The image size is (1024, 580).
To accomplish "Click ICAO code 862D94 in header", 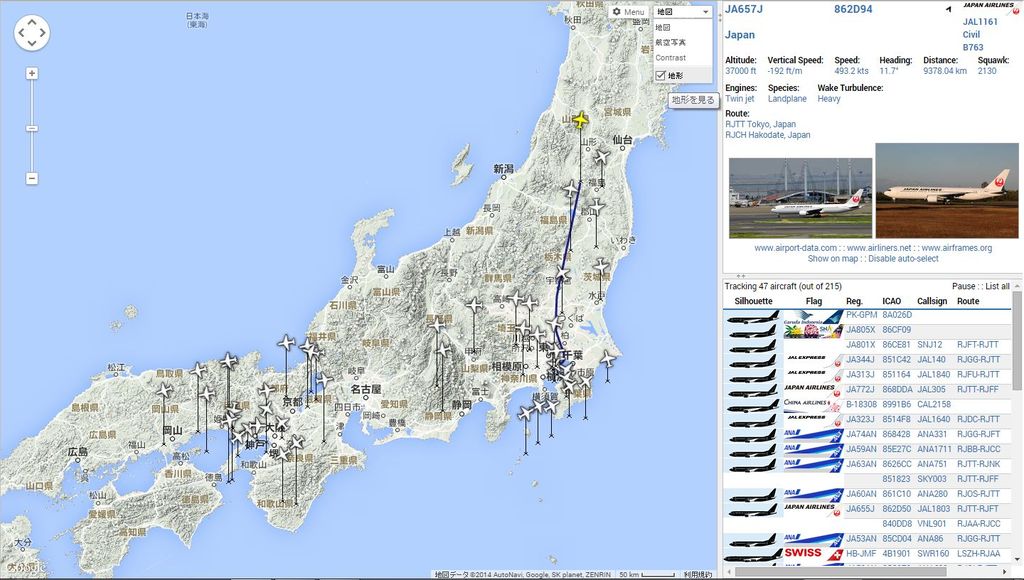I will (x=853, y=9).
